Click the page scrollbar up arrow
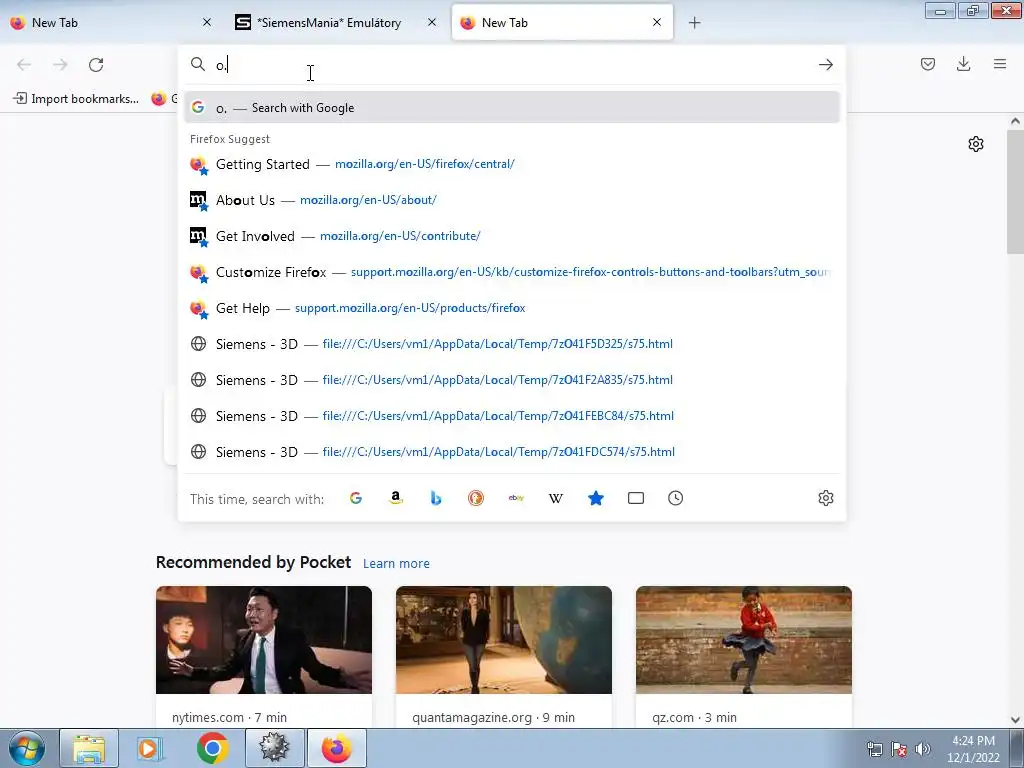This screenshot has height=768, width=1024. click(1015, 121)
